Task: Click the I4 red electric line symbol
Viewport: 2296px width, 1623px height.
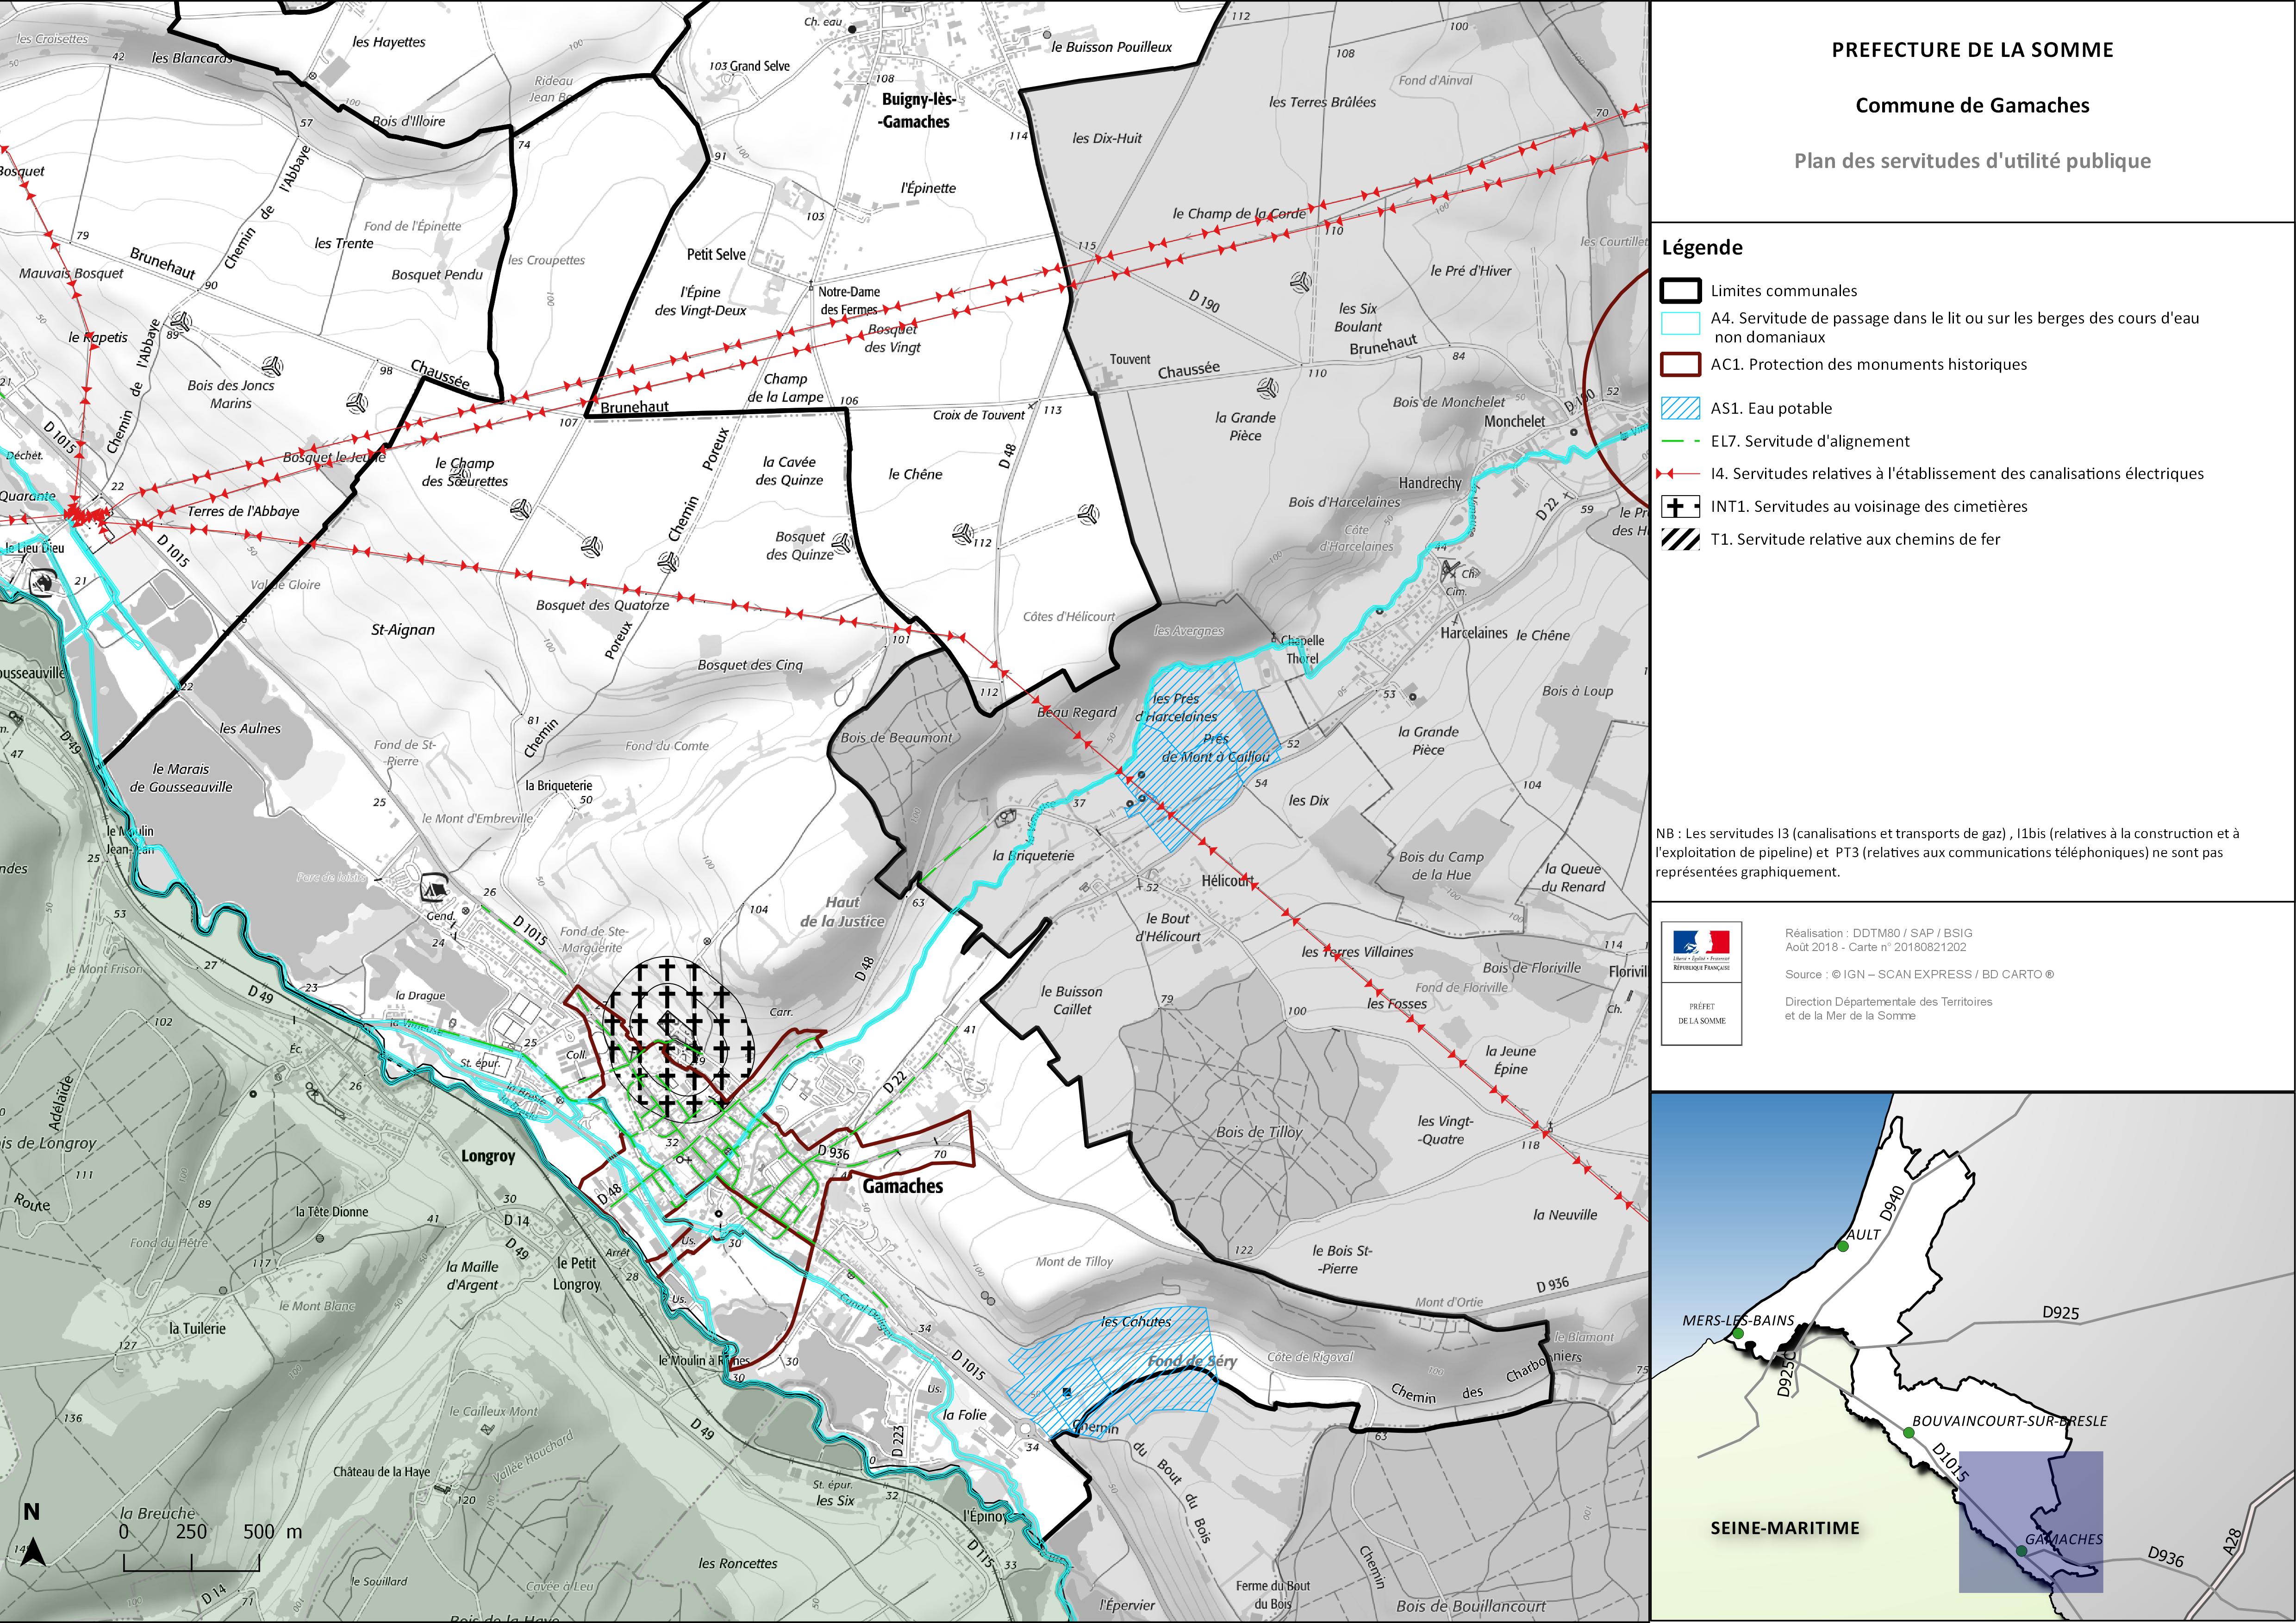Action: (1680, 474)
